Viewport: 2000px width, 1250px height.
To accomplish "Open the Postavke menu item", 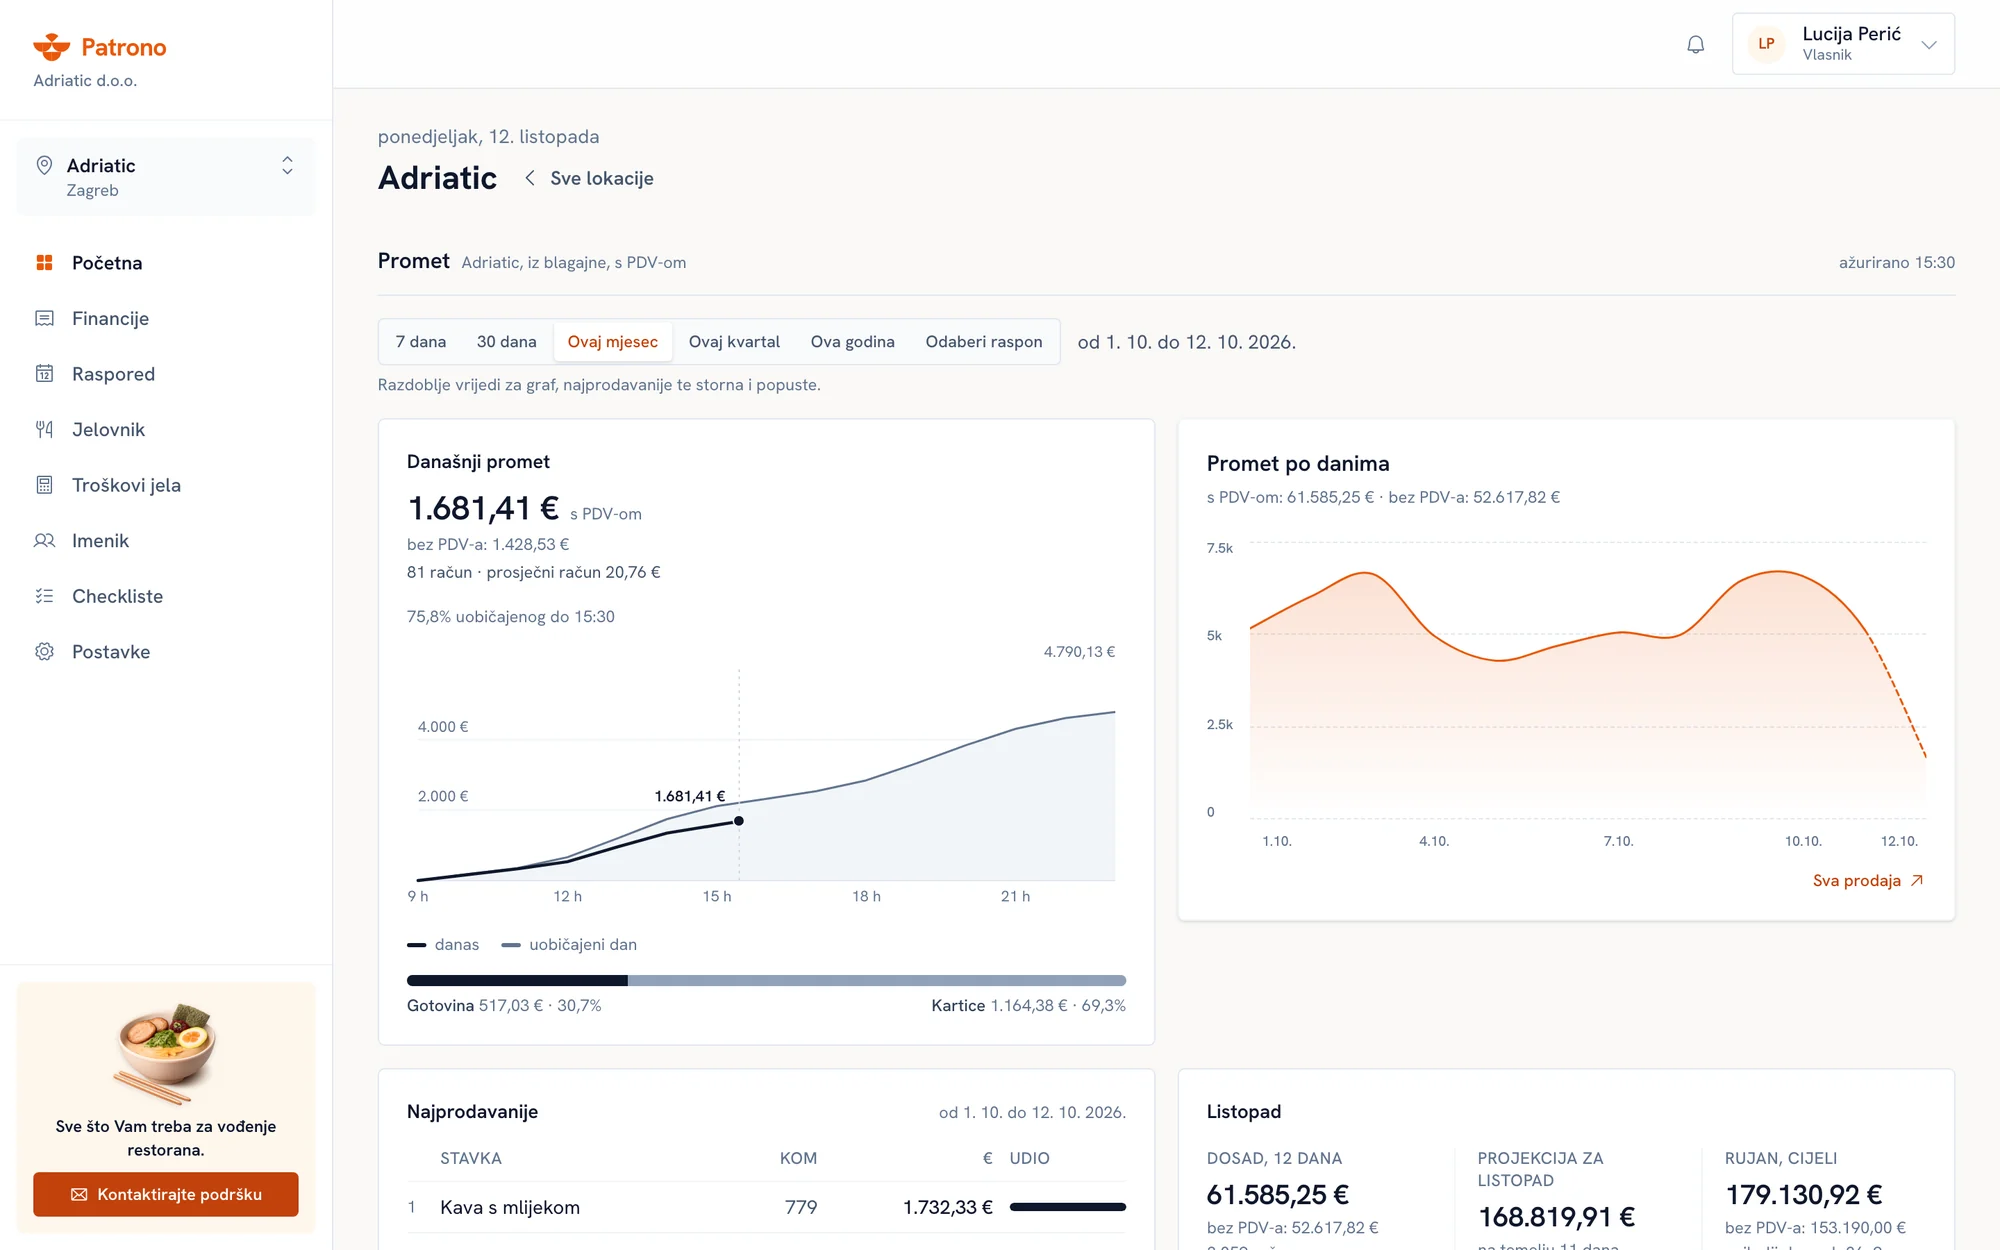I will tap(166, 652).
